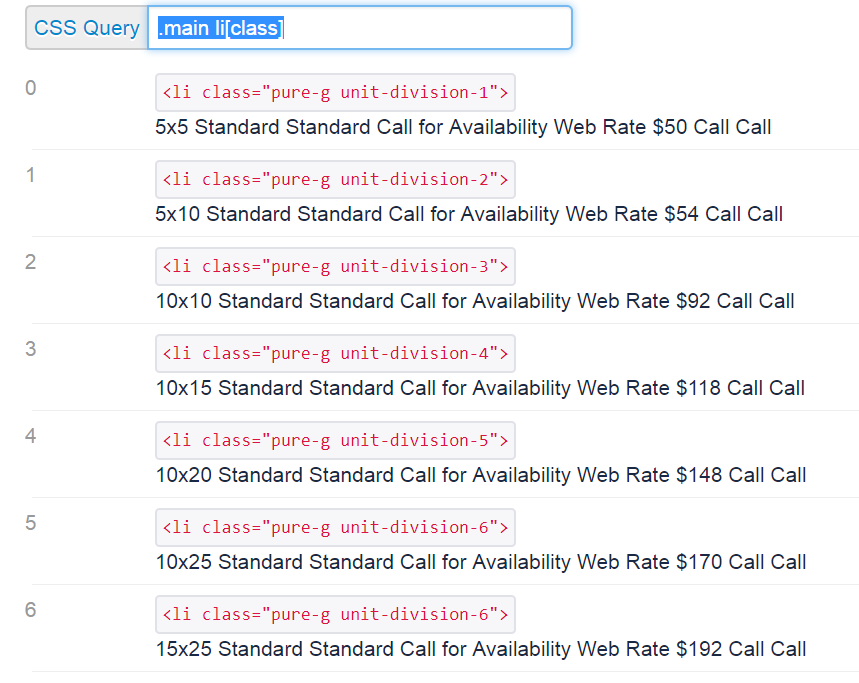Click the 5x10 Standard $54 result text

coord(469,214)
